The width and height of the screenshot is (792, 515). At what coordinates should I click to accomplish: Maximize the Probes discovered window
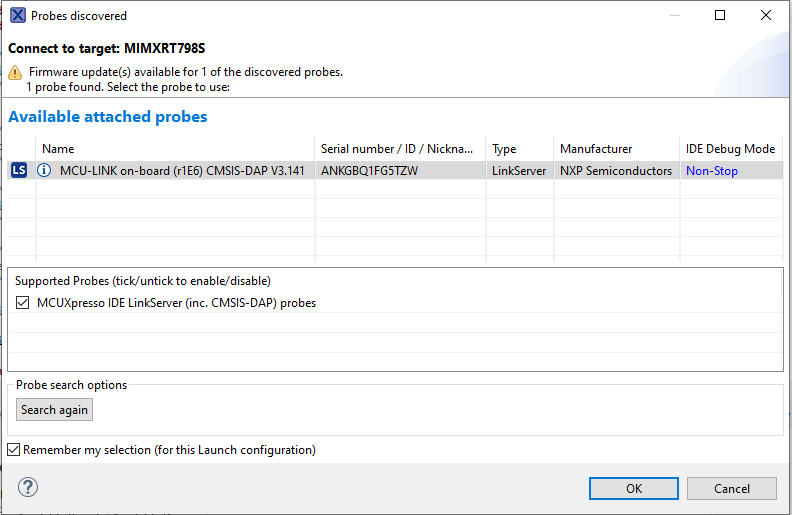click(x=720, y=16)
